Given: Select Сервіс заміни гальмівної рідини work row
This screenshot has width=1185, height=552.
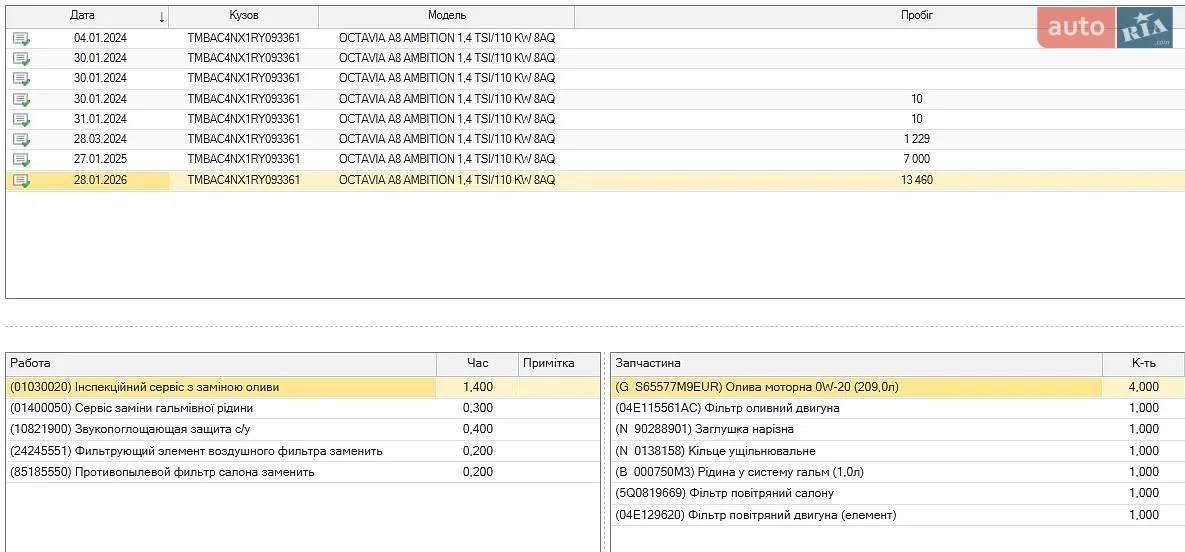Looking at the screenshot, I should click(x=302, y=408).
